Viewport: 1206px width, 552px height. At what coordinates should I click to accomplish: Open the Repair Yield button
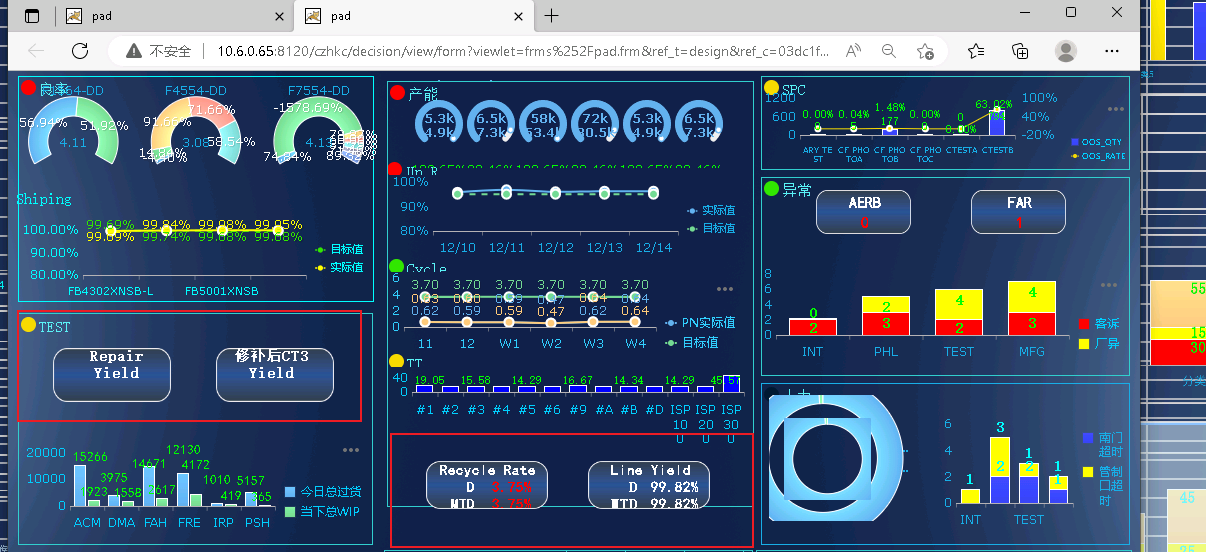coord(112,374)
